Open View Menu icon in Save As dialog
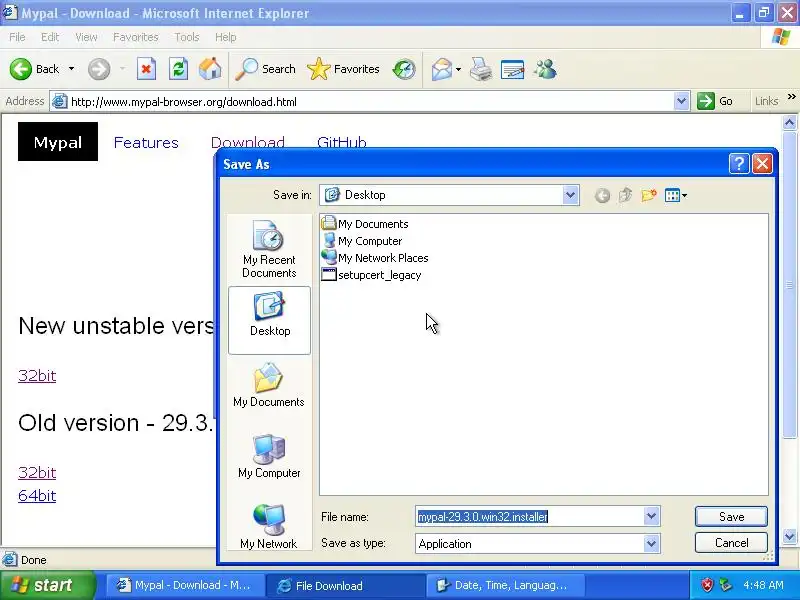 [x=676, y=195]
